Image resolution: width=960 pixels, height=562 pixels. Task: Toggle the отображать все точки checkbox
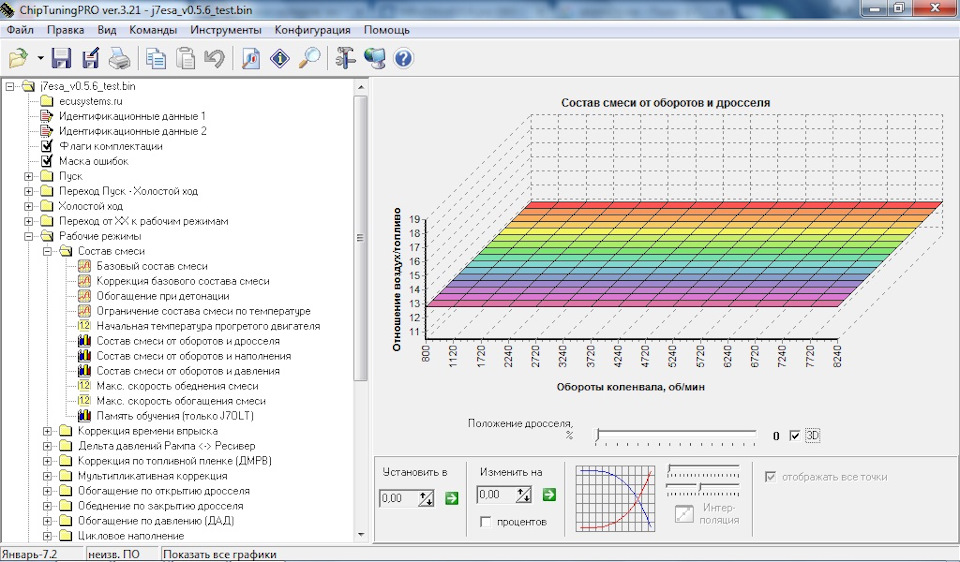coord(770,476)
